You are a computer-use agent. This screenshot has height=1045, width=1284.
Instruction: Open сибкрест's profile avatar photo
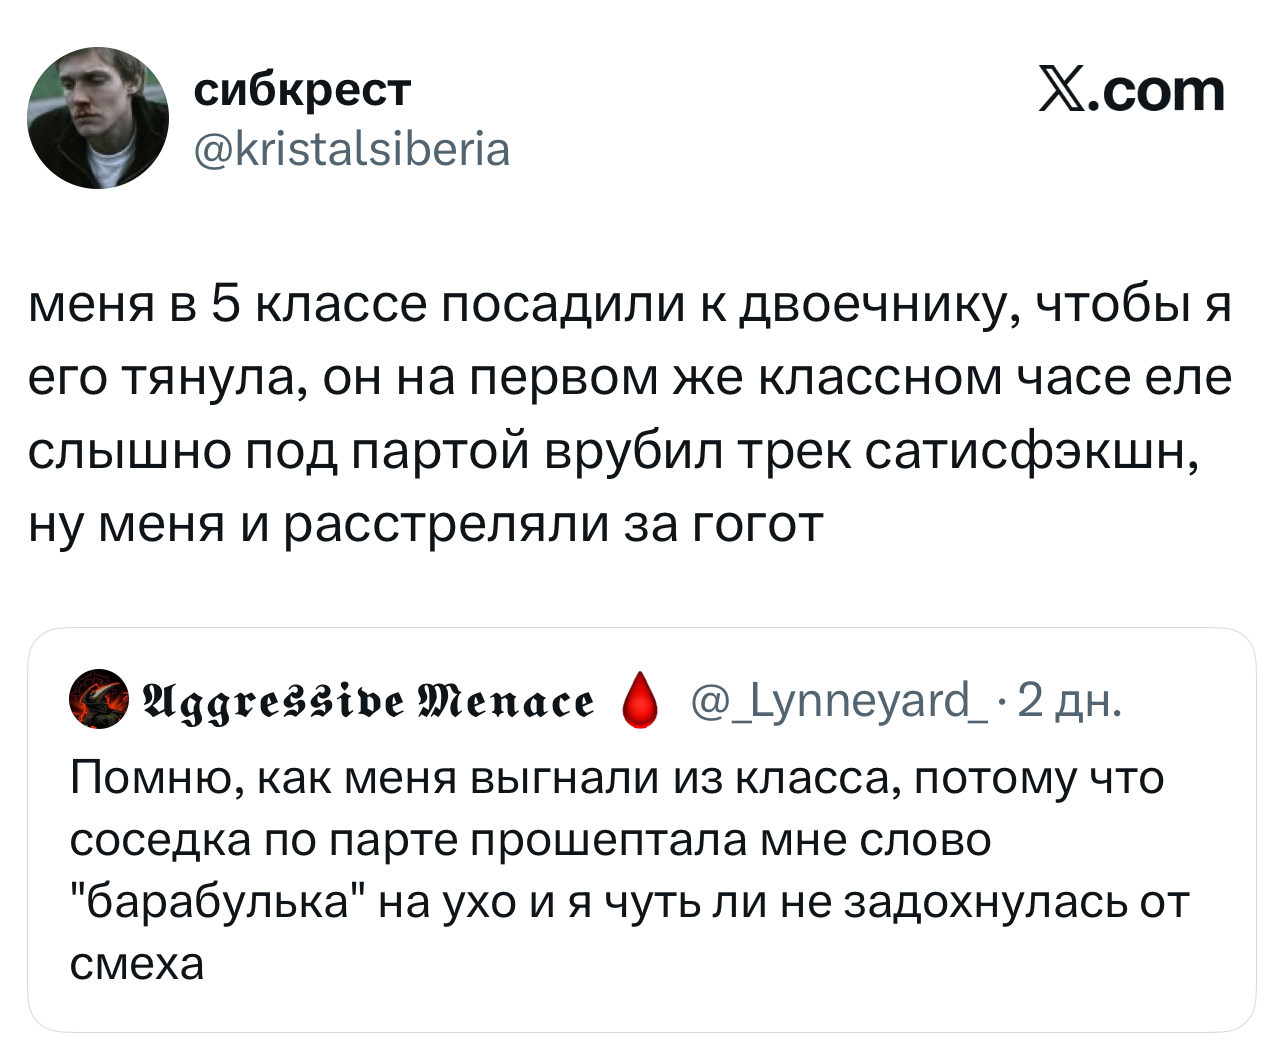(x=98, y=118)
